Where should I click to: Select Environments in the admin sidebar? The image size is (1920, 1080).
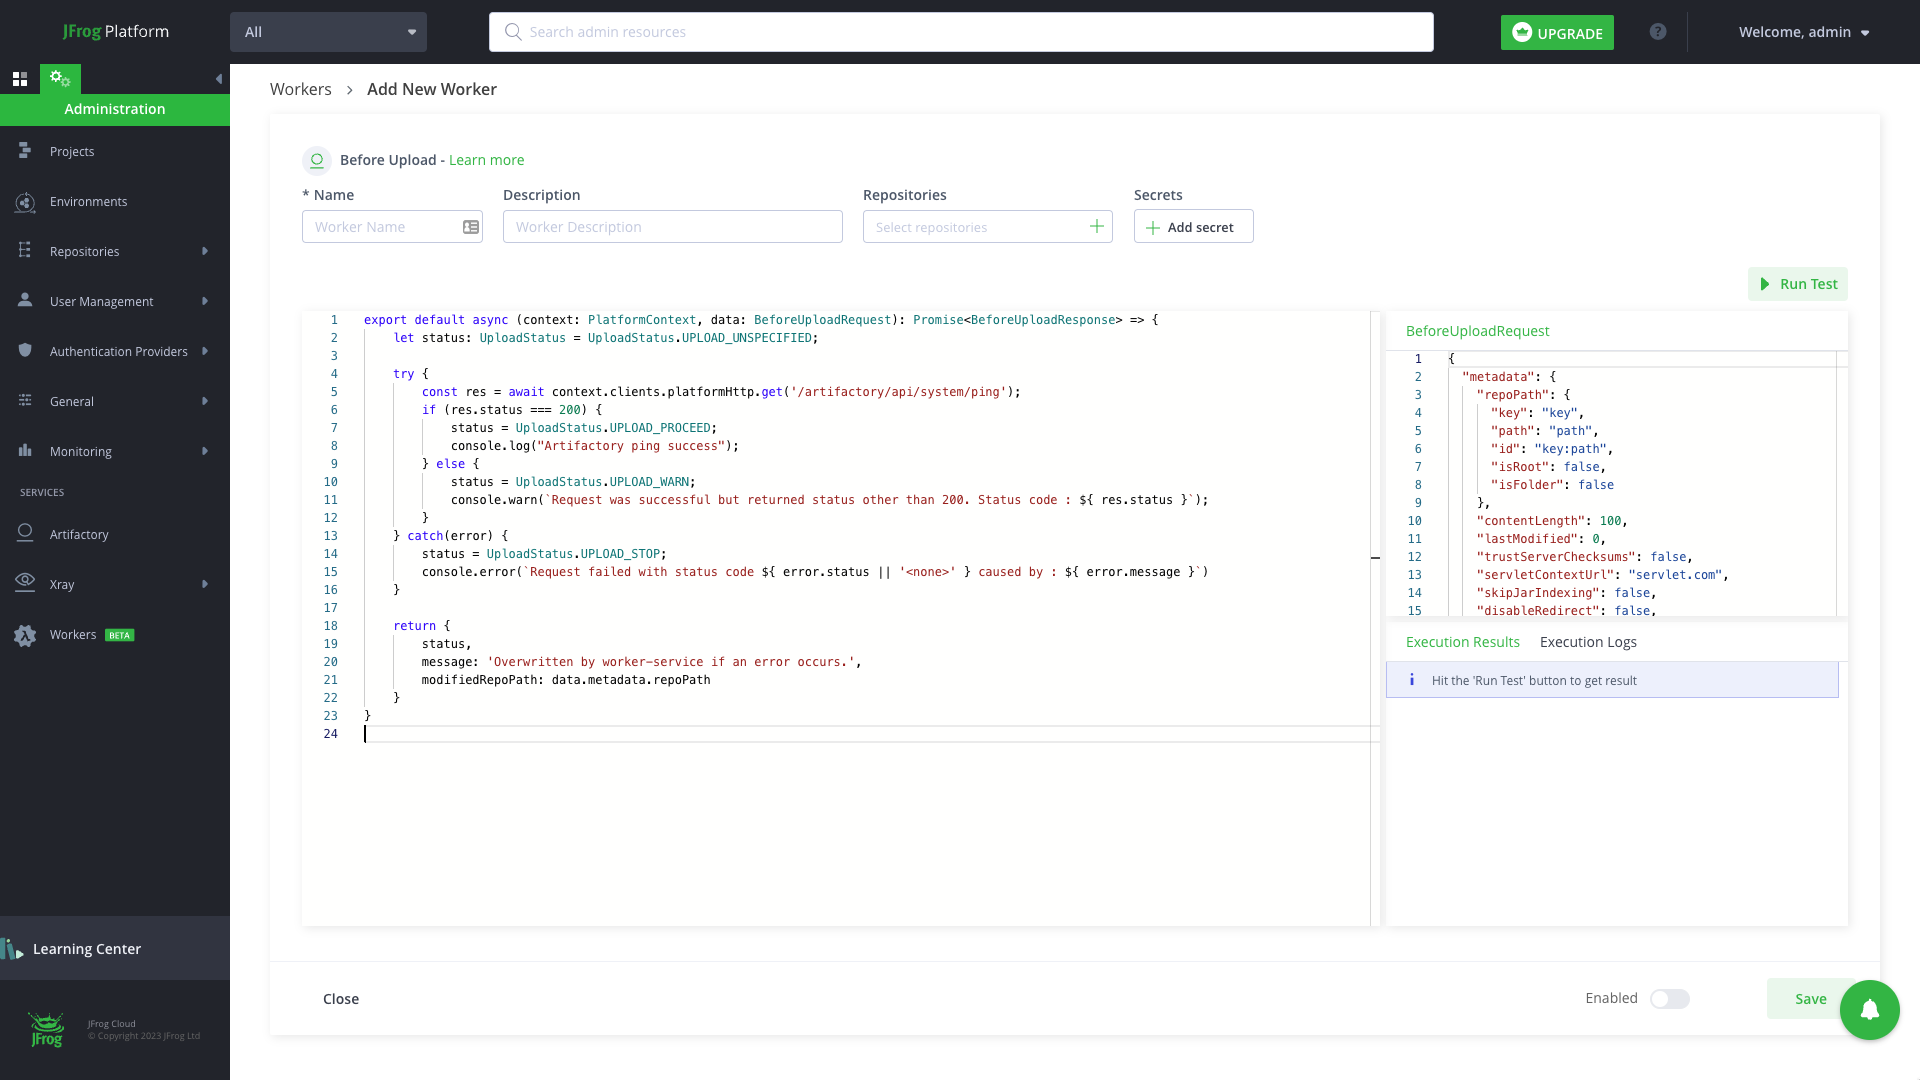(88, 201)
